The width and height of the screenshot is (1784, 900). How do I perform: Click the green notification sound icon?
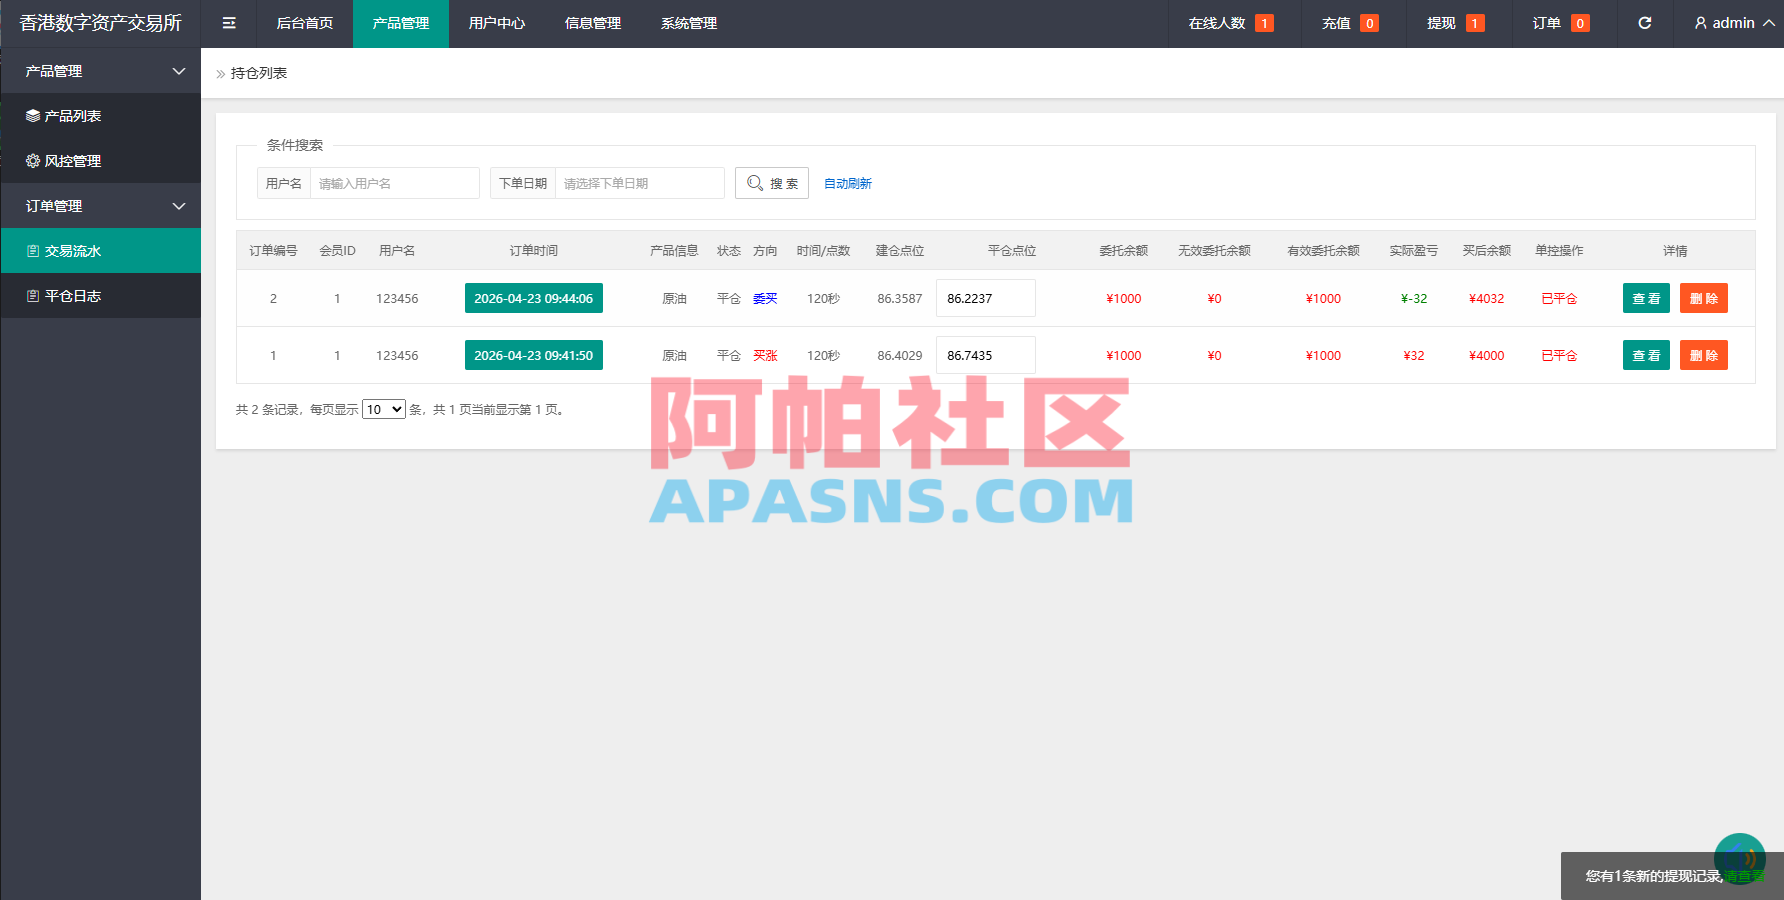pos(1740,858)
